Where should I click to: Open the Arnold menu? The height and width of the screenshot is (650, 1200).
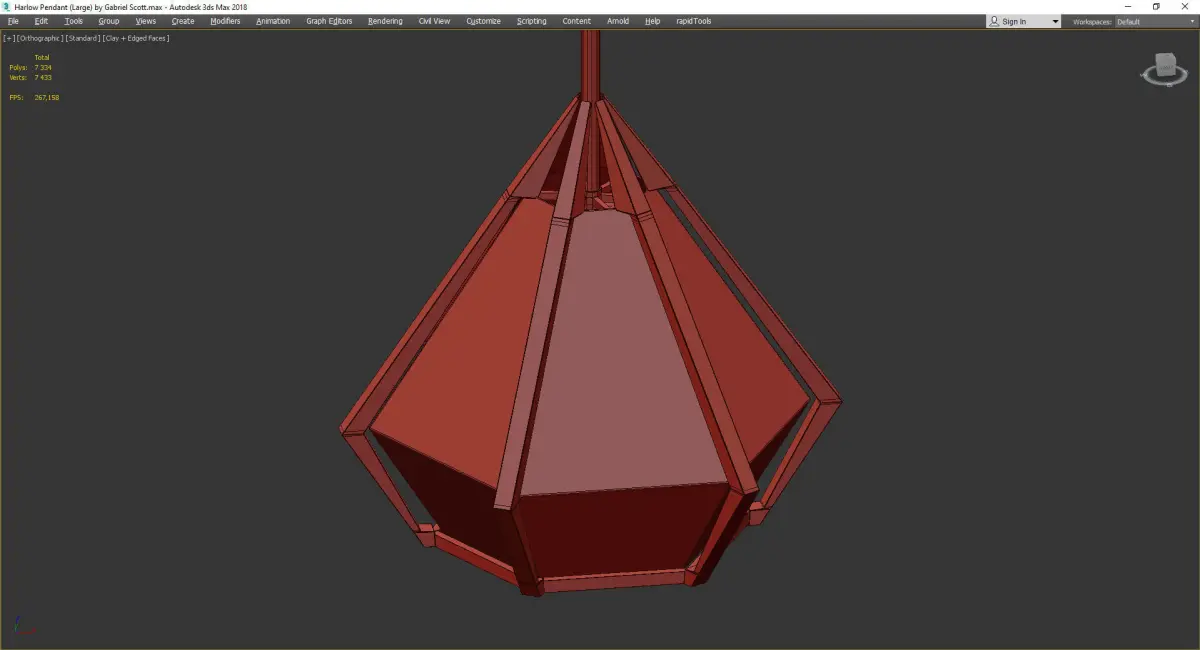click(618, 21)
